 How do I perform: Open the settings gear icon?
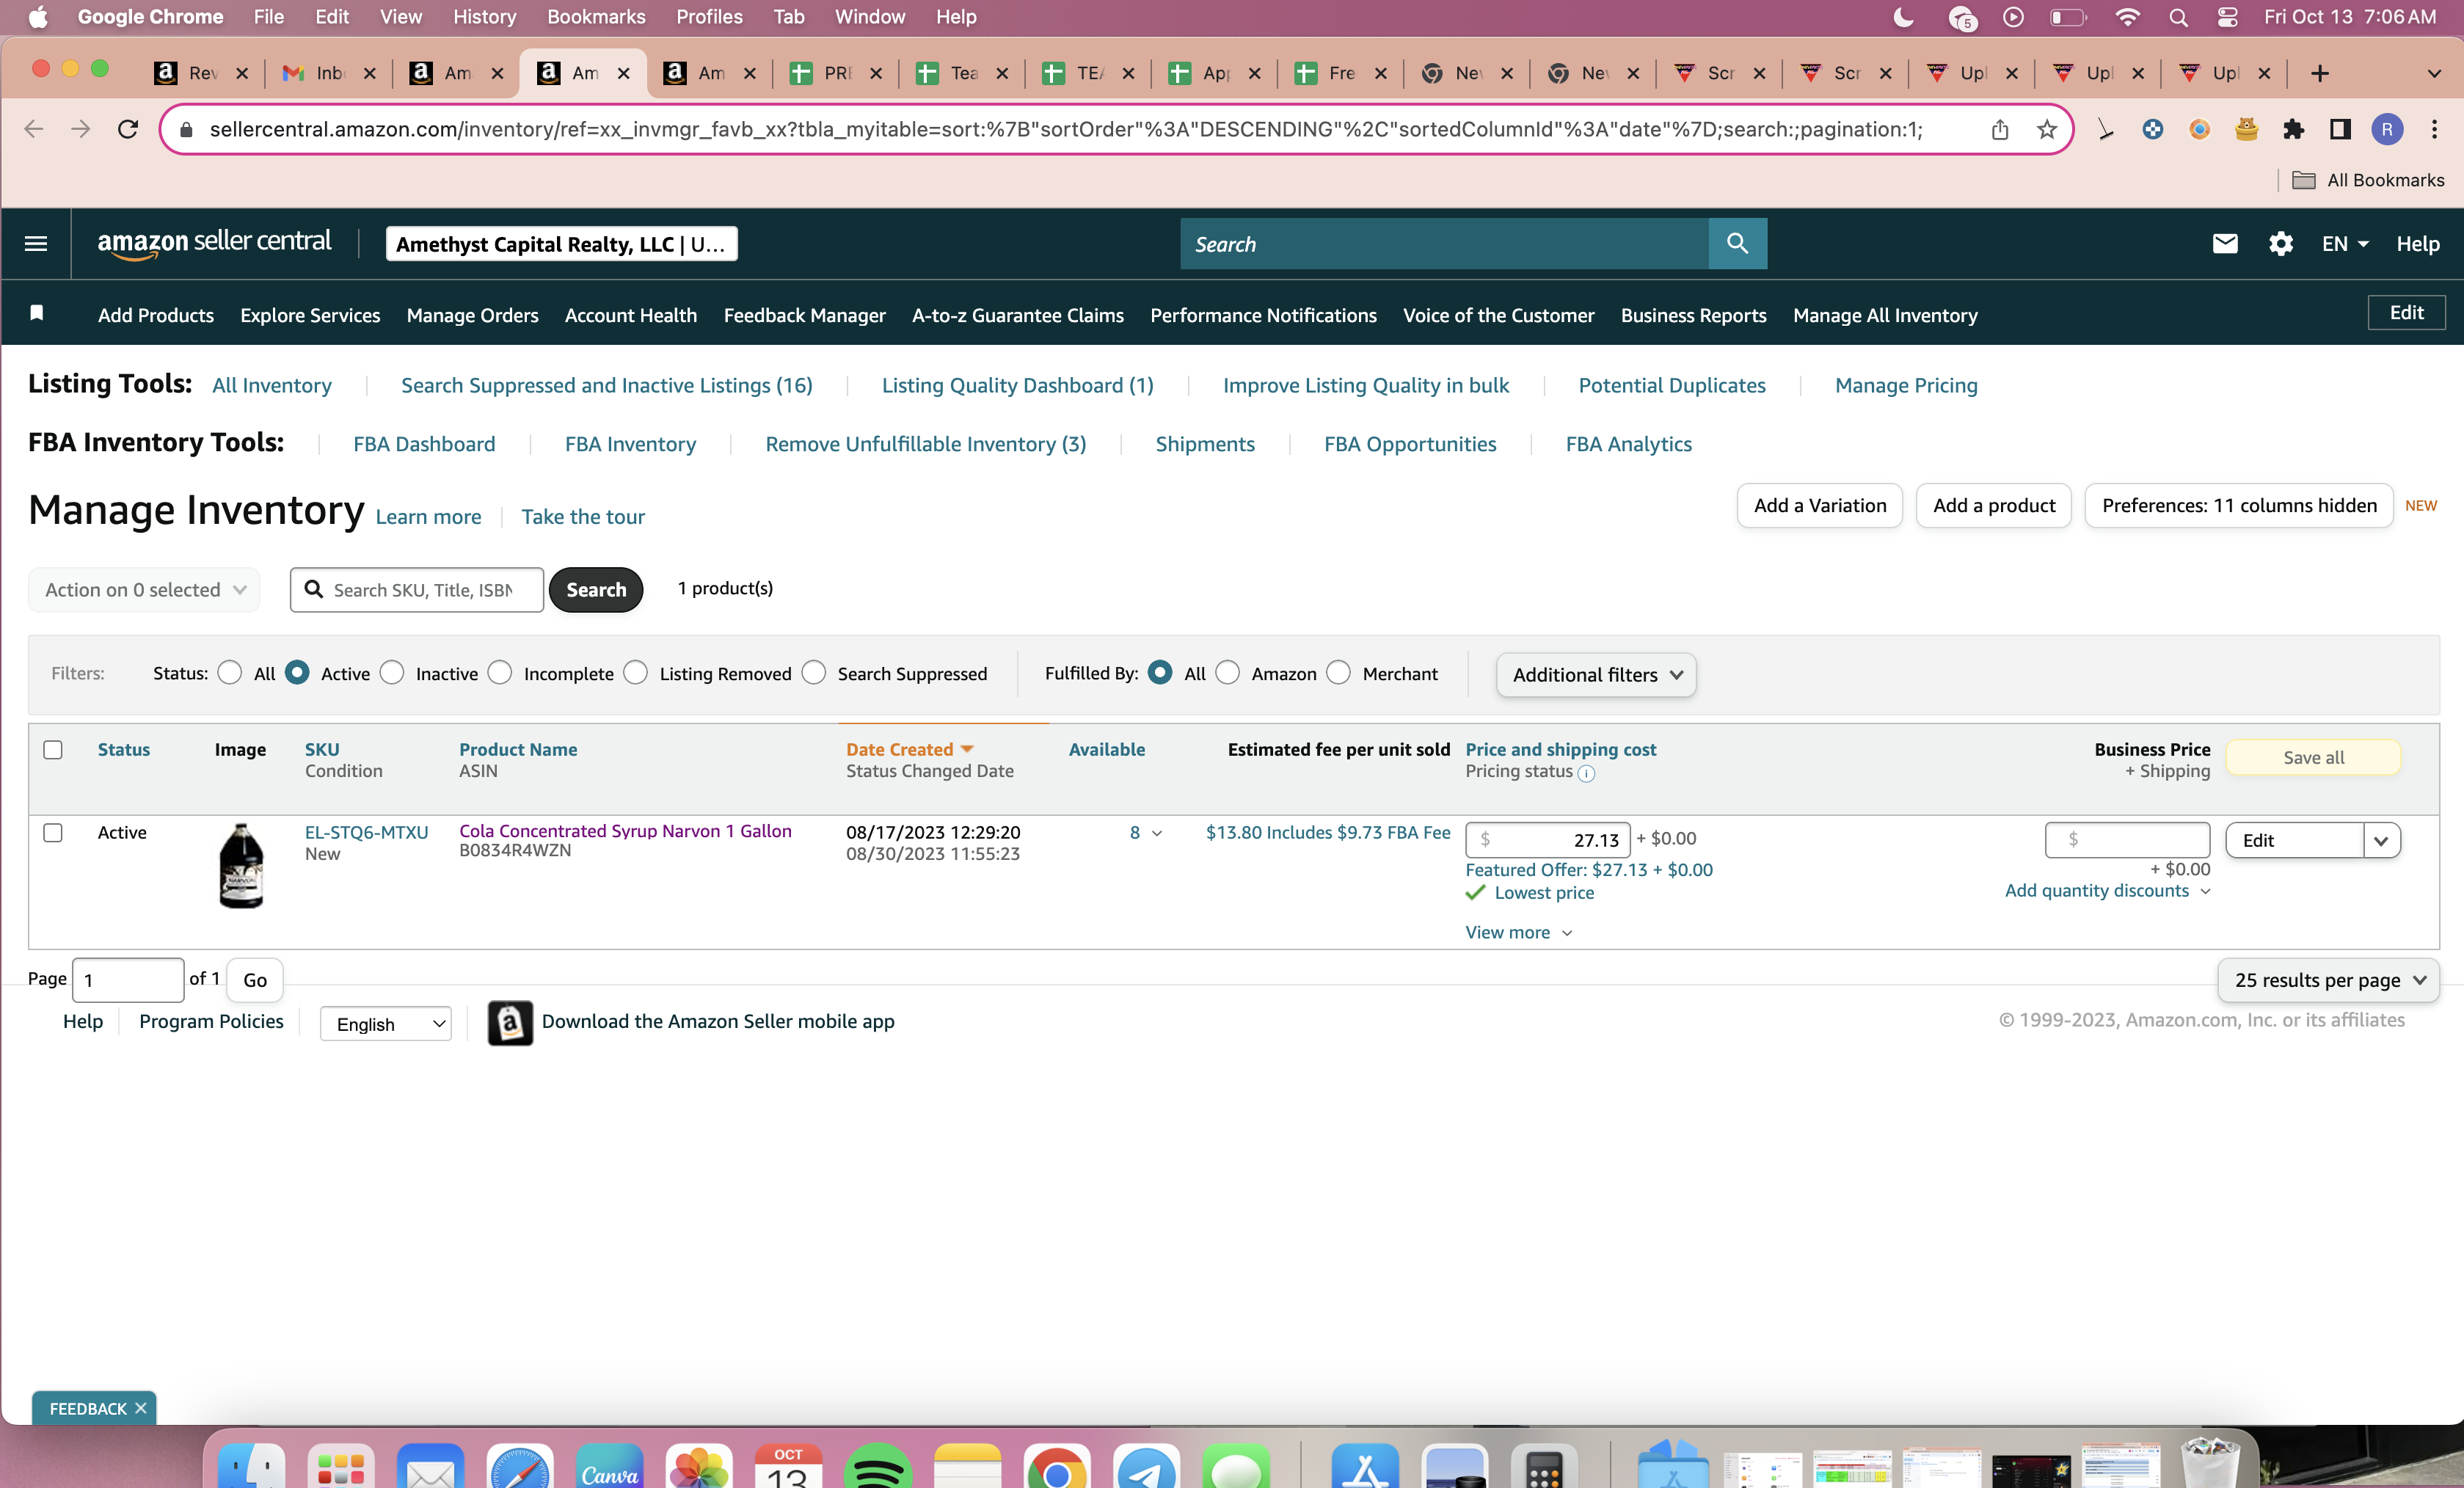pyautogui.click(x=2280, y=244)
